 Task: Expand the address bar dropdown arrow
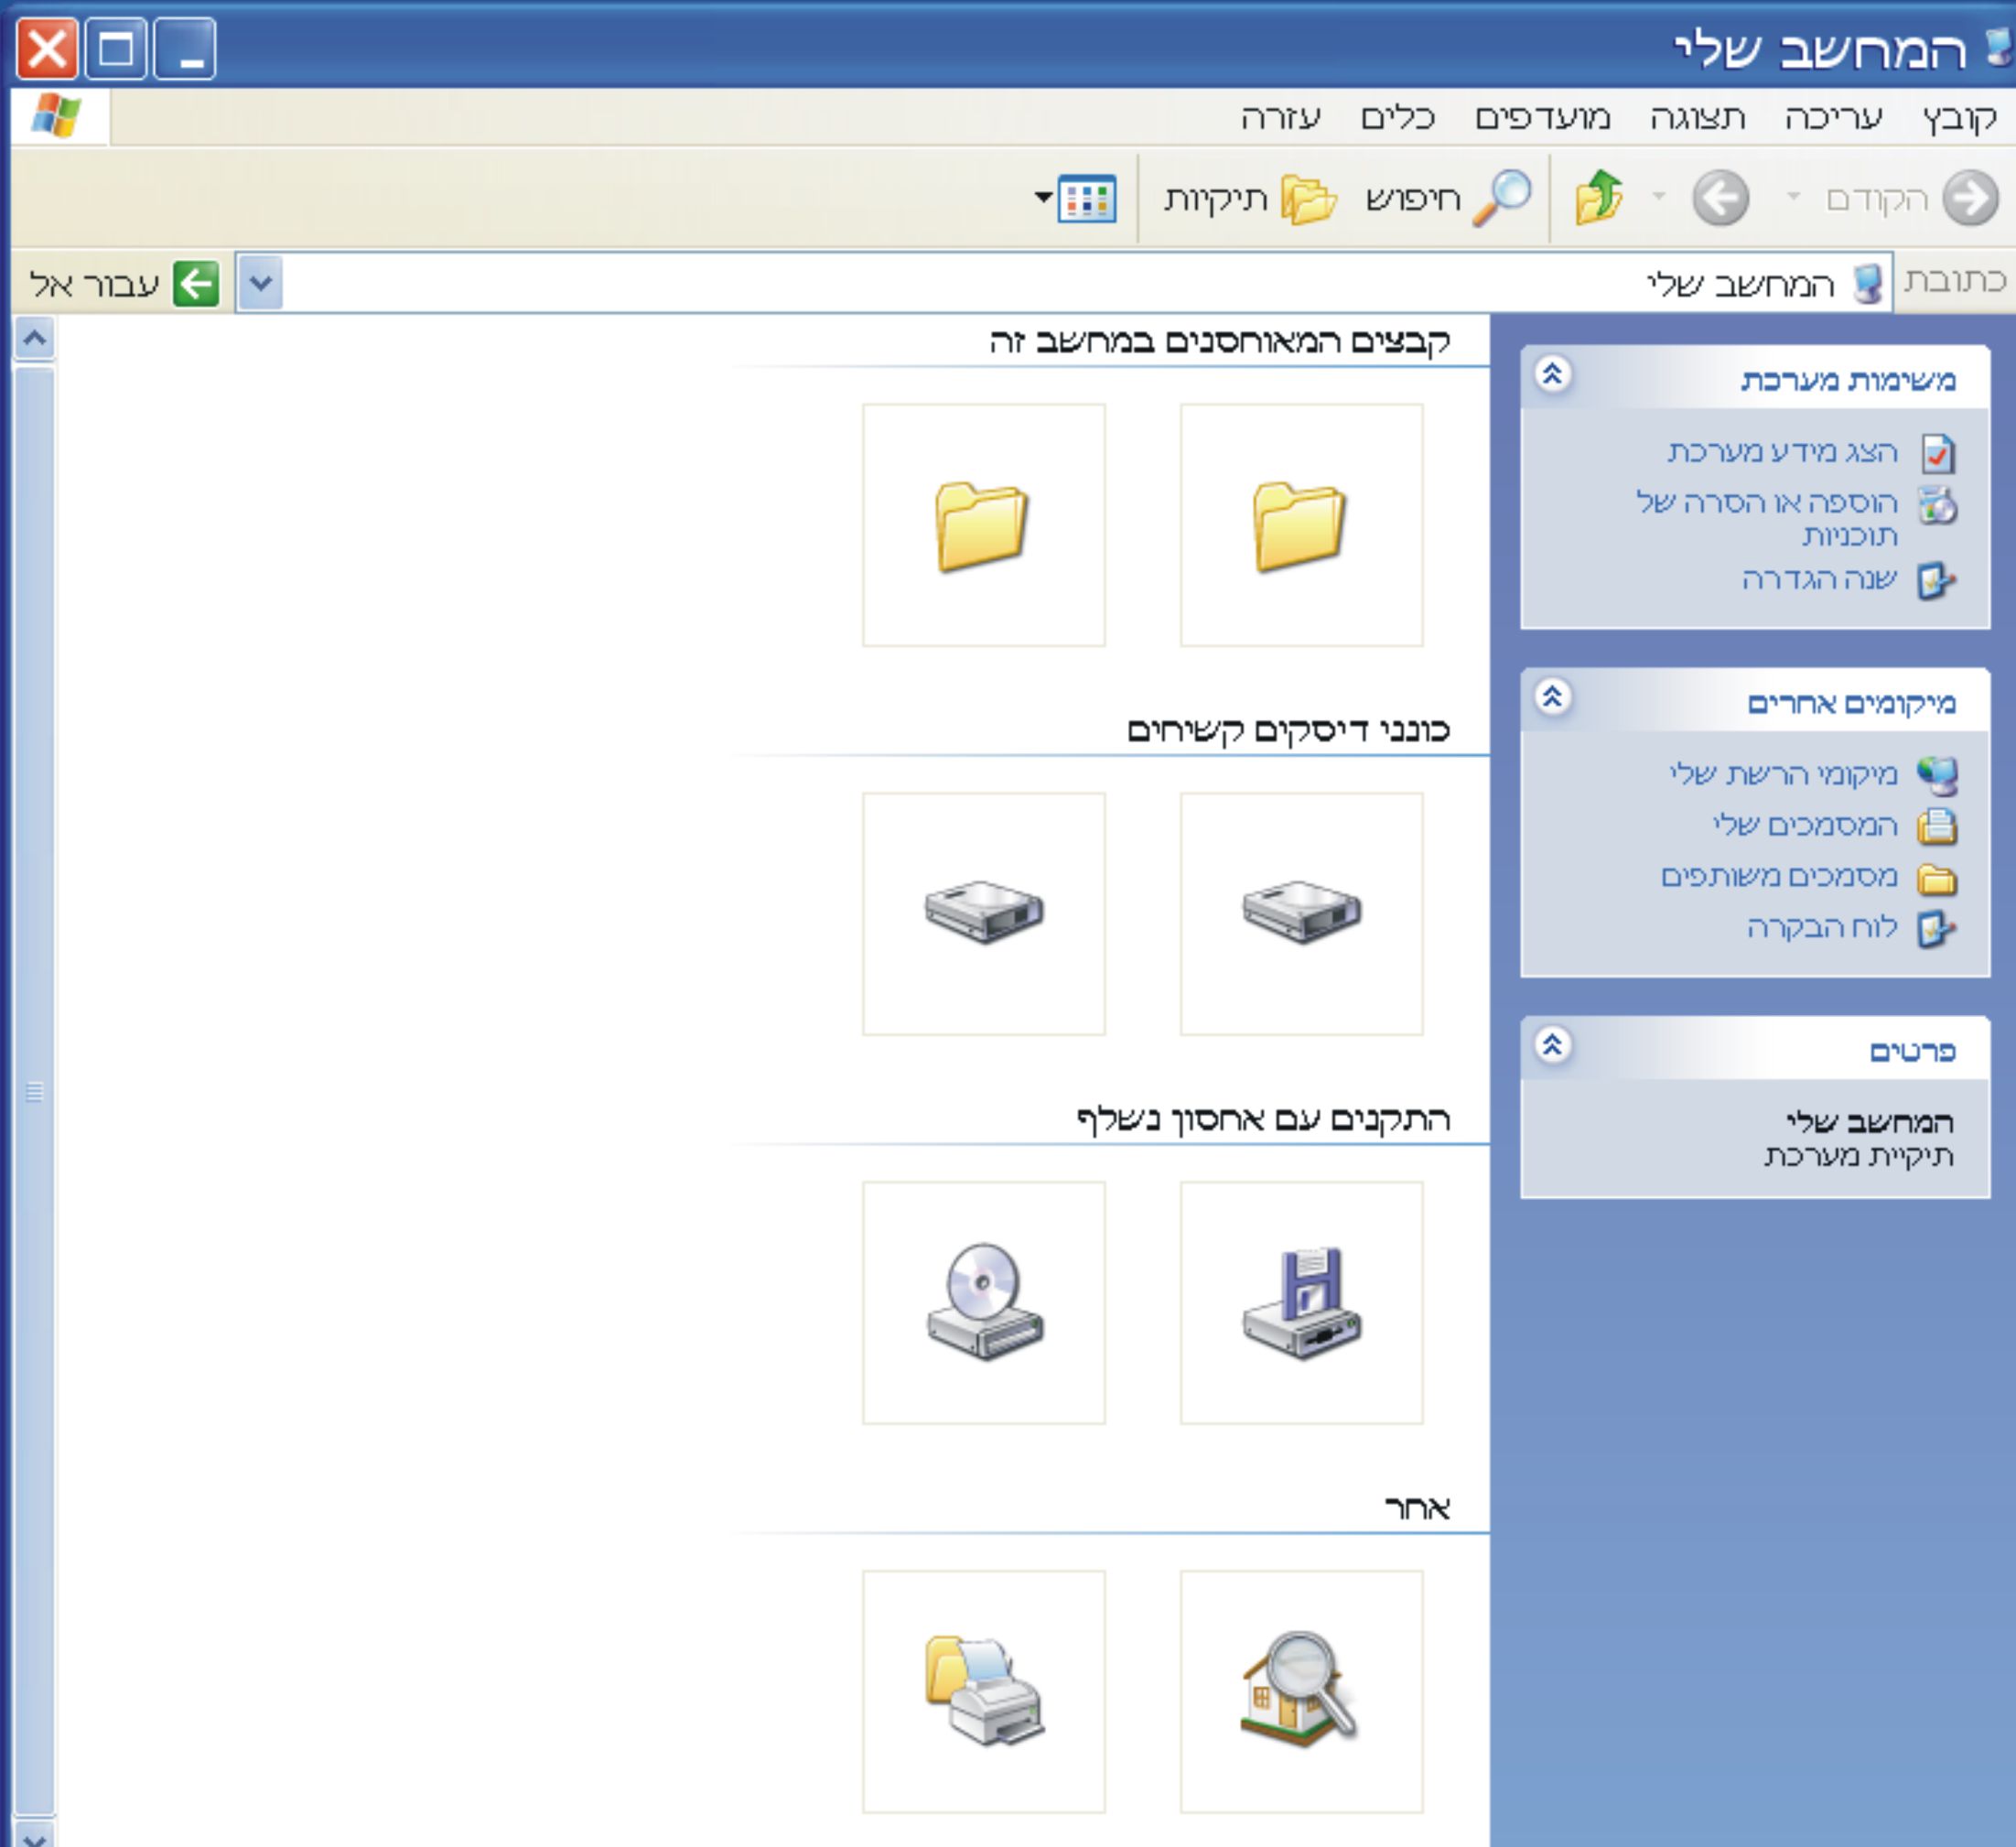click(261, 283)
